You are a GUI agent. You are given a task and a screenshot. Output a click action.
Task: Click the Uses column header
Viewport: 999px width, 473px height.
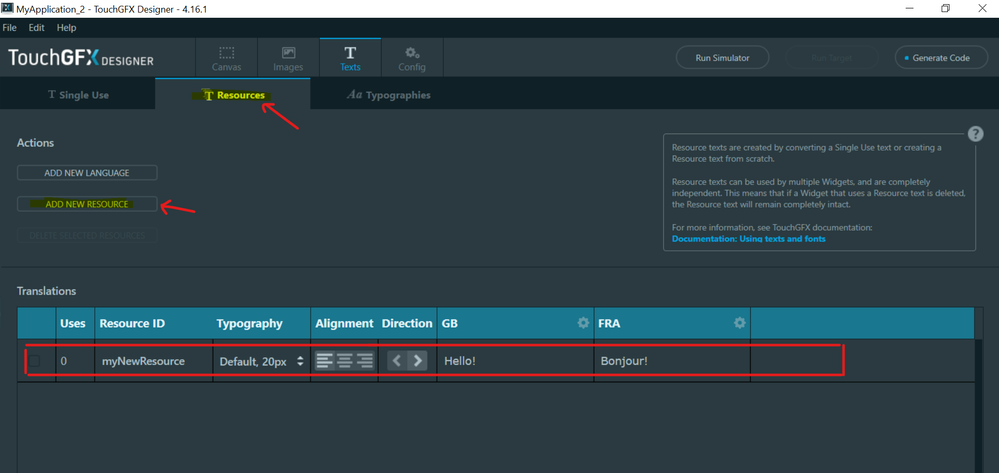(x=73, y=323)
